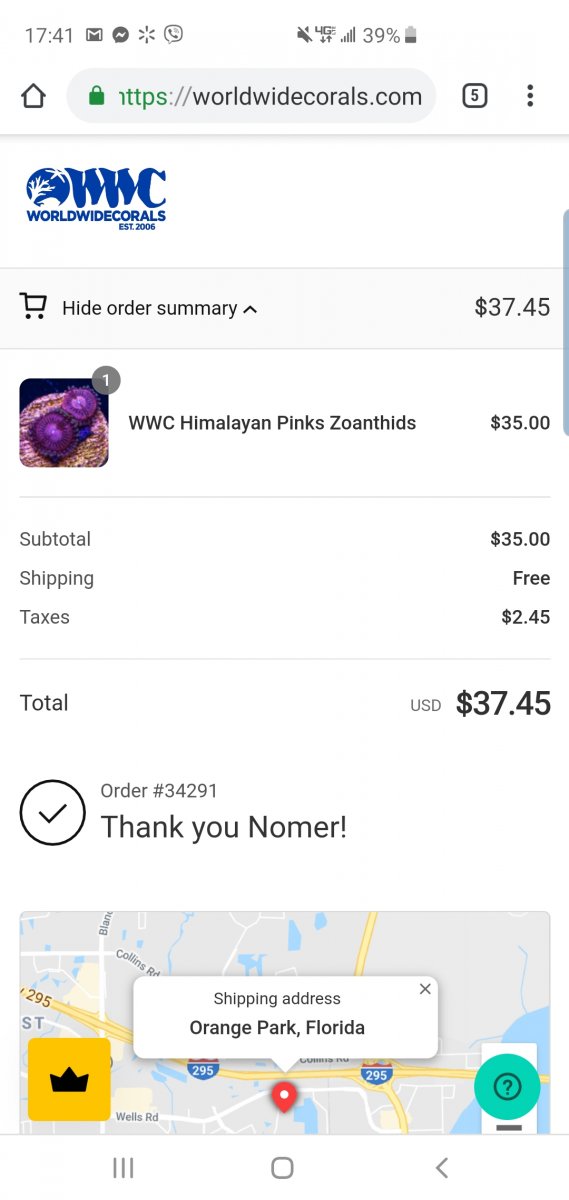Tap the yellow crown rewards icon
This screenshot has width=569, height=1200.
pyautogui.click(x=69, y=1079)
